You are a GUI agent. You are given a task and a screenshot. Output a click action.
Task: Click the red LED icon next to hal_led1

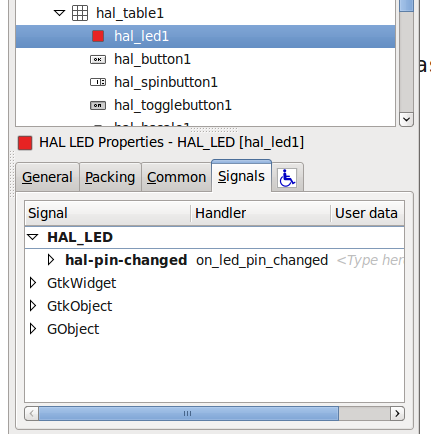pos(98,36)
